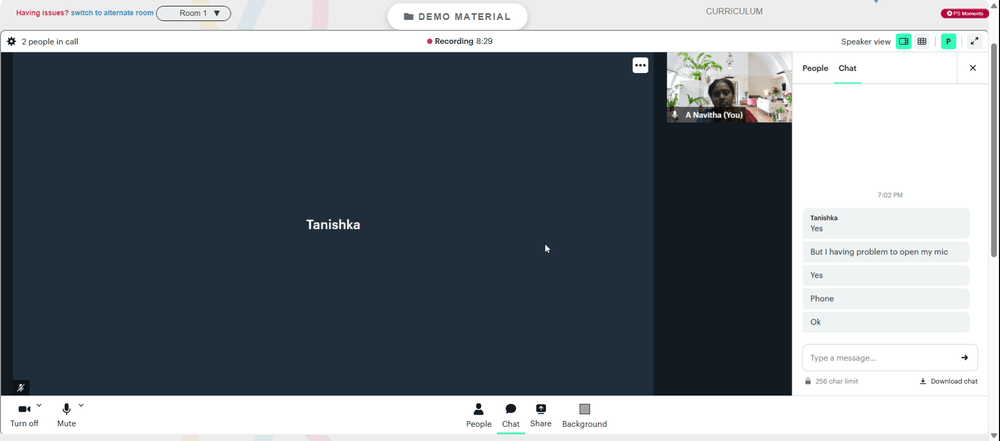This screenshot has height=441, width=1000.
Task: Turn off the camera
Action: pyautogui.click(x=24, y=415)
